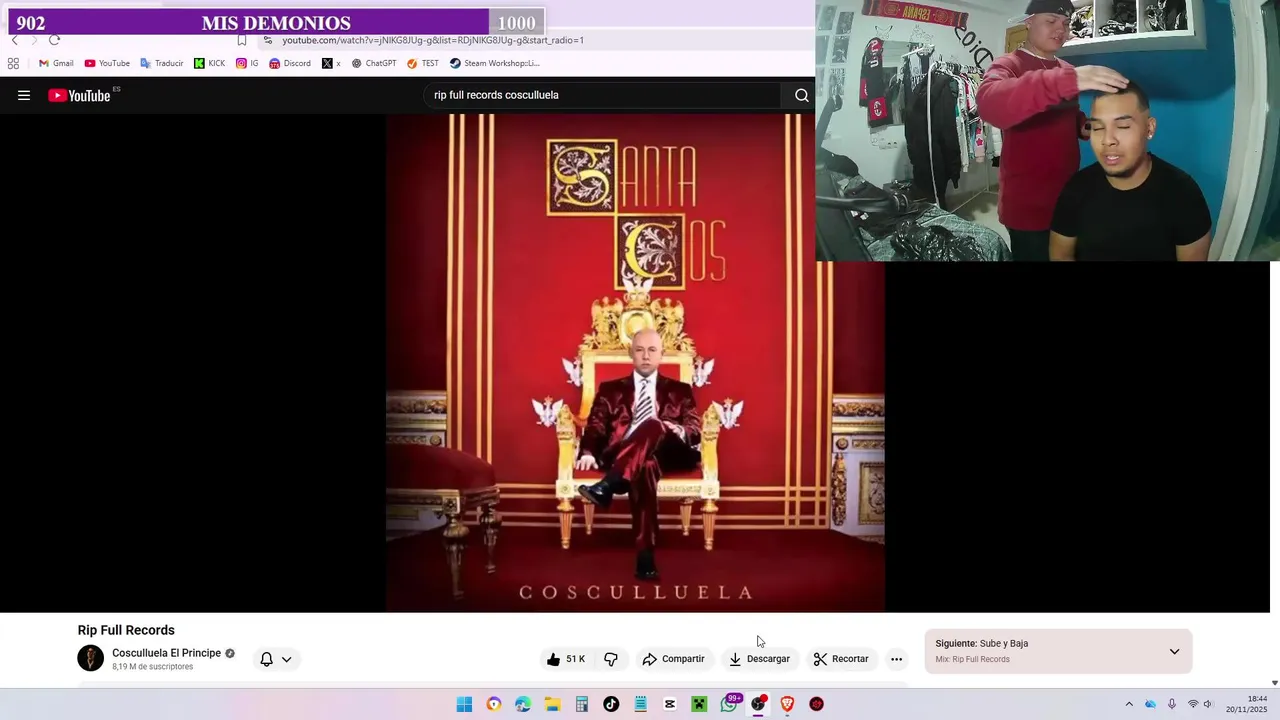Expand the notification options chevron
Screen dimensions: 1280x720
(286, 659)
